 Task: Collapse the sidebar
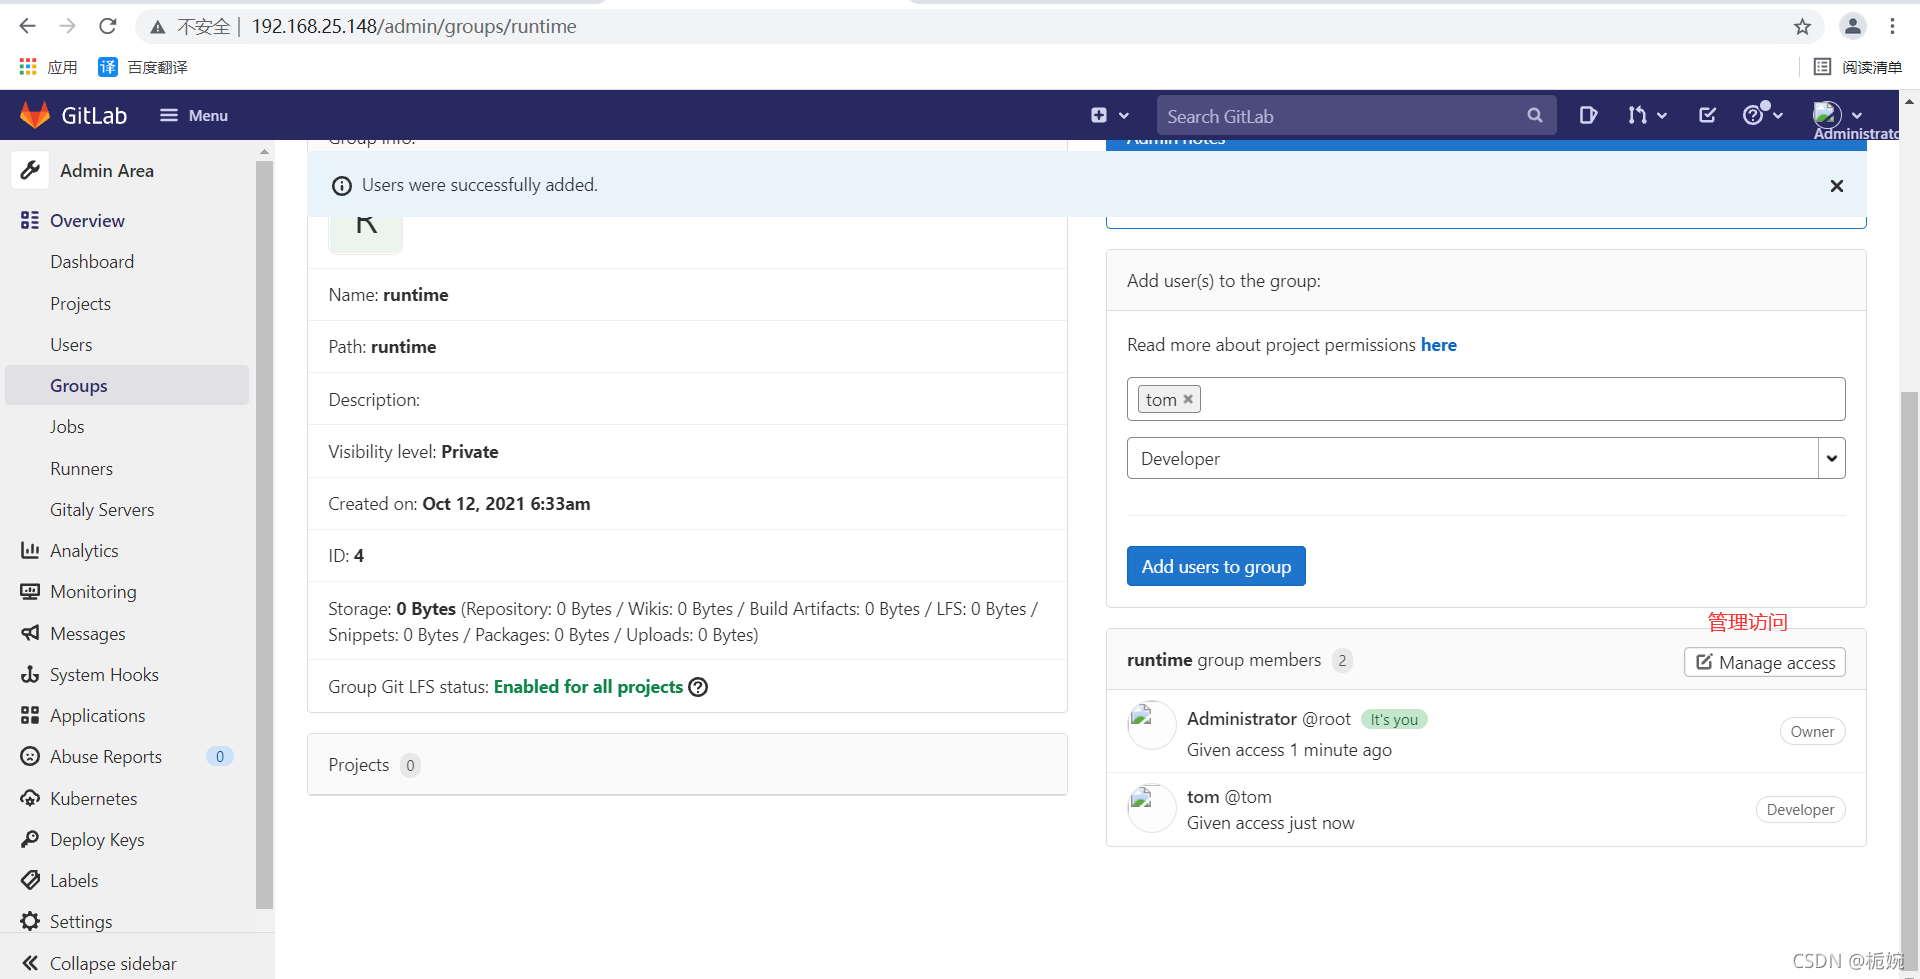click(x=99, y=963)
